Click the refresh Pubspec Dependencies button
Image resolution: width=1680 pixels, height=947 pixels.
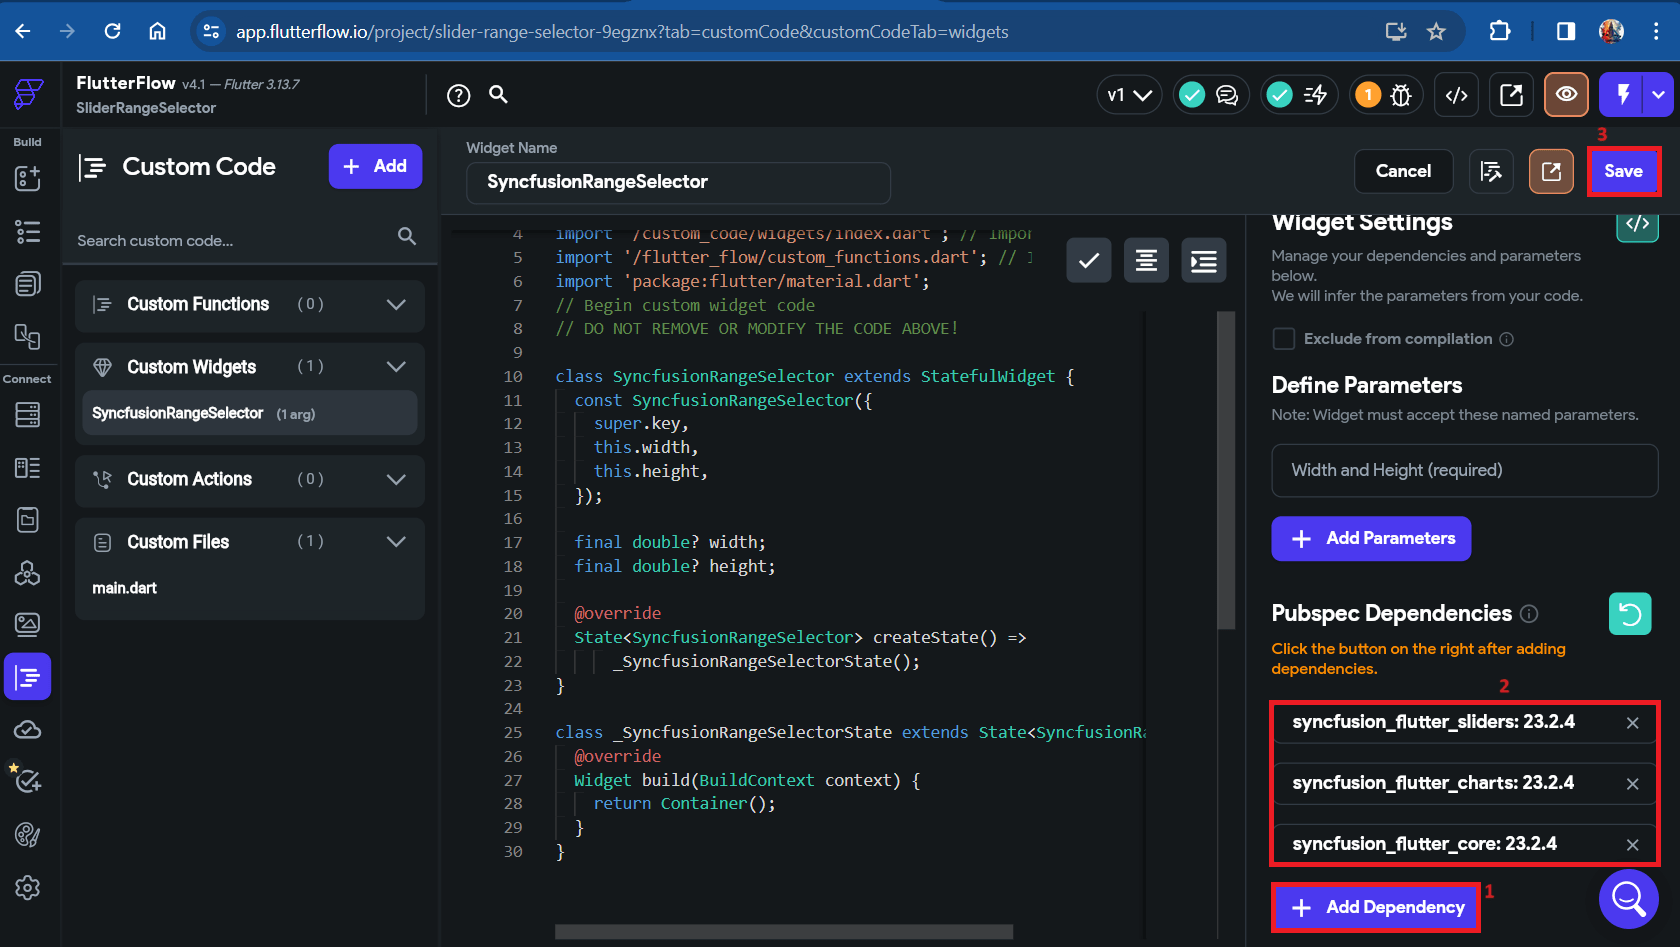coord(1630,614)
